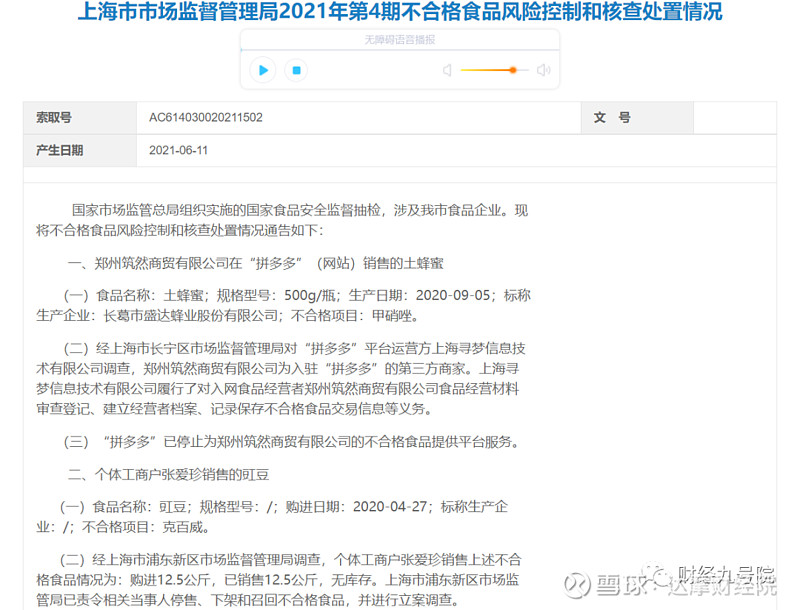Click the 财经九号院 watermark text

click(x=726, y=575)
